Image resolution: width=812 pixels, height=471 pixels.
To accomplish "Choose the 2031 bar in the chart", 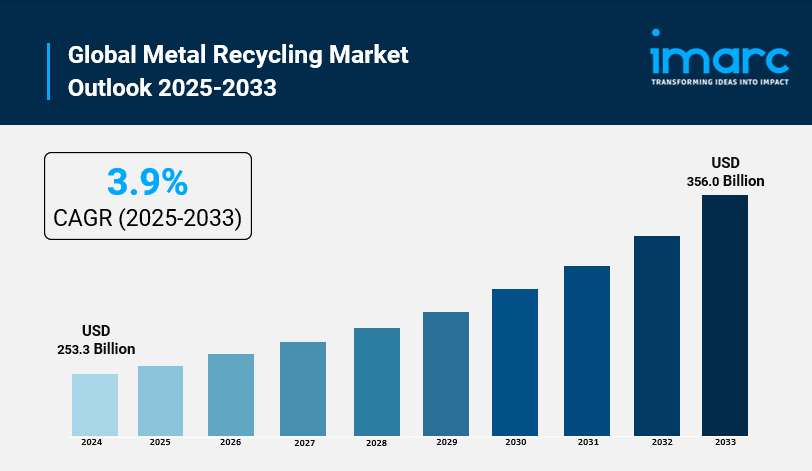I will pyautogui.click(x=587, y=350).
